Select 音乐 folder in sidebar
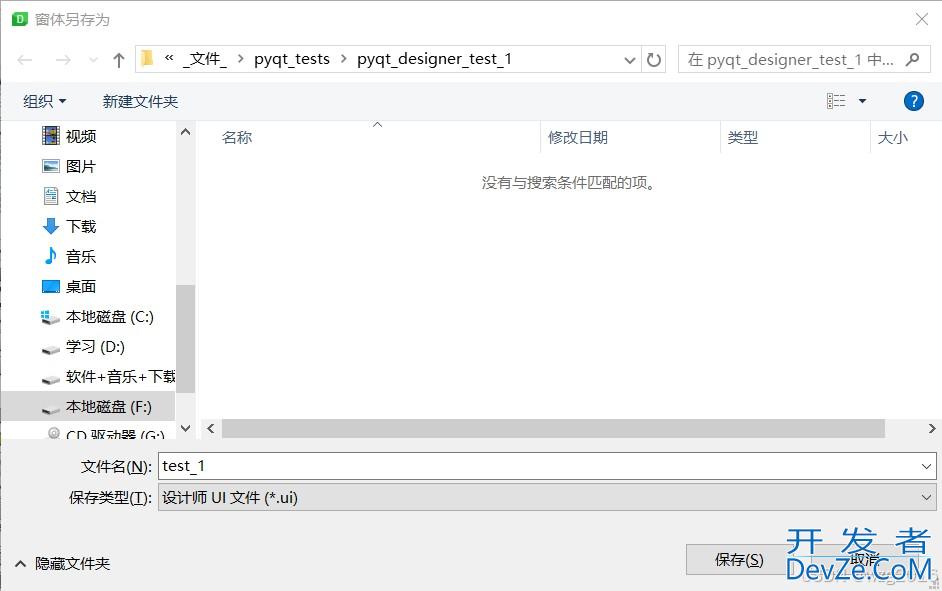942x591 pixels. (80, 257)
